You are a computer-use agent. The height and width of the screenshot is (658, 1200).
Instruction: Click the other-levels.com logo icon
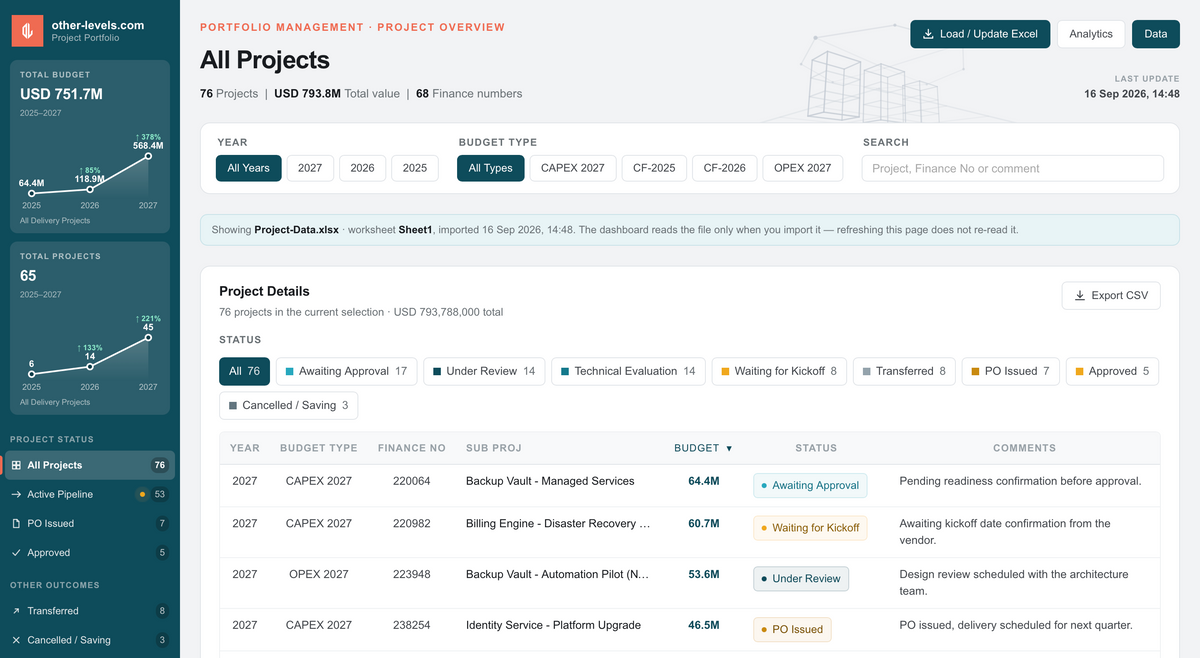pos(28,31)
